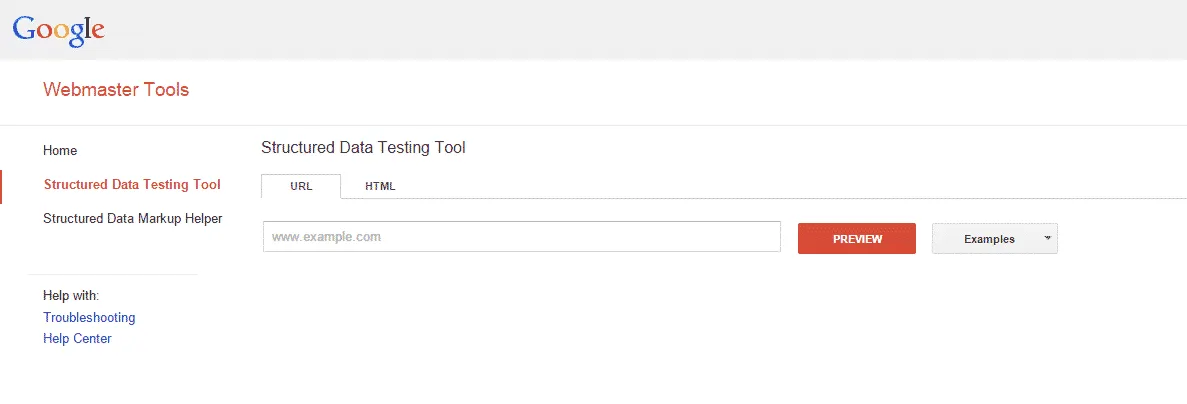
Task: Switch to the HTML tab
Action: [380, 186]
